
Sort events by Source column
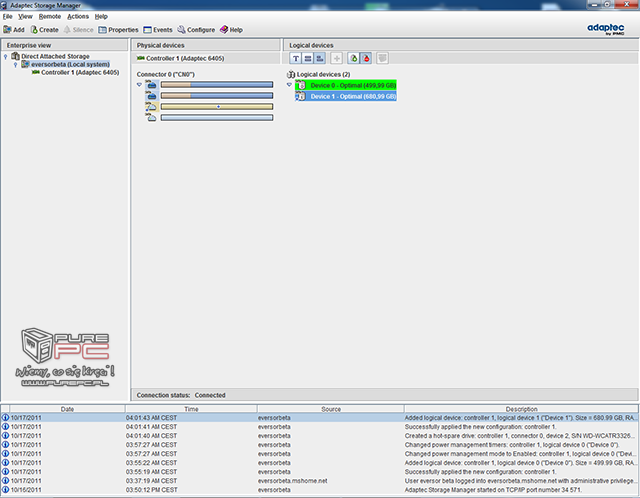coord(331,409)
